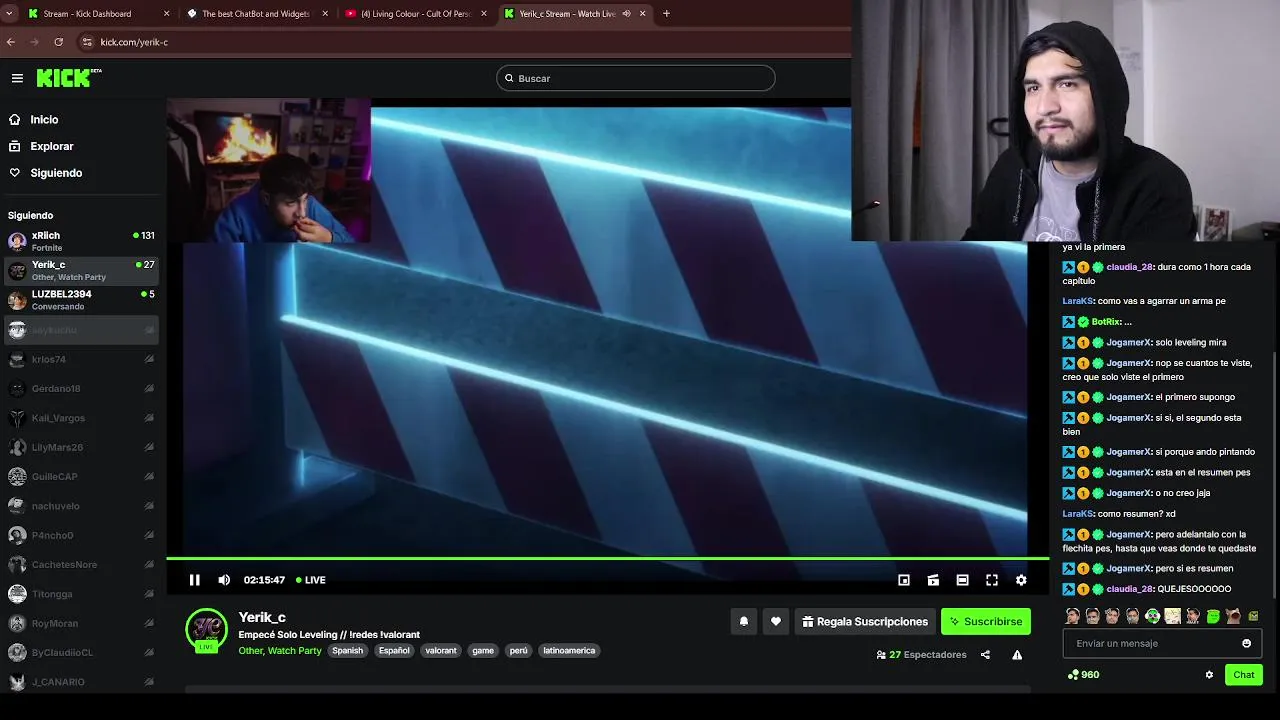Click LIVE indicator to jump to live
The width and height of the screenshot is (1280, 720).
(x=311, y=580)
